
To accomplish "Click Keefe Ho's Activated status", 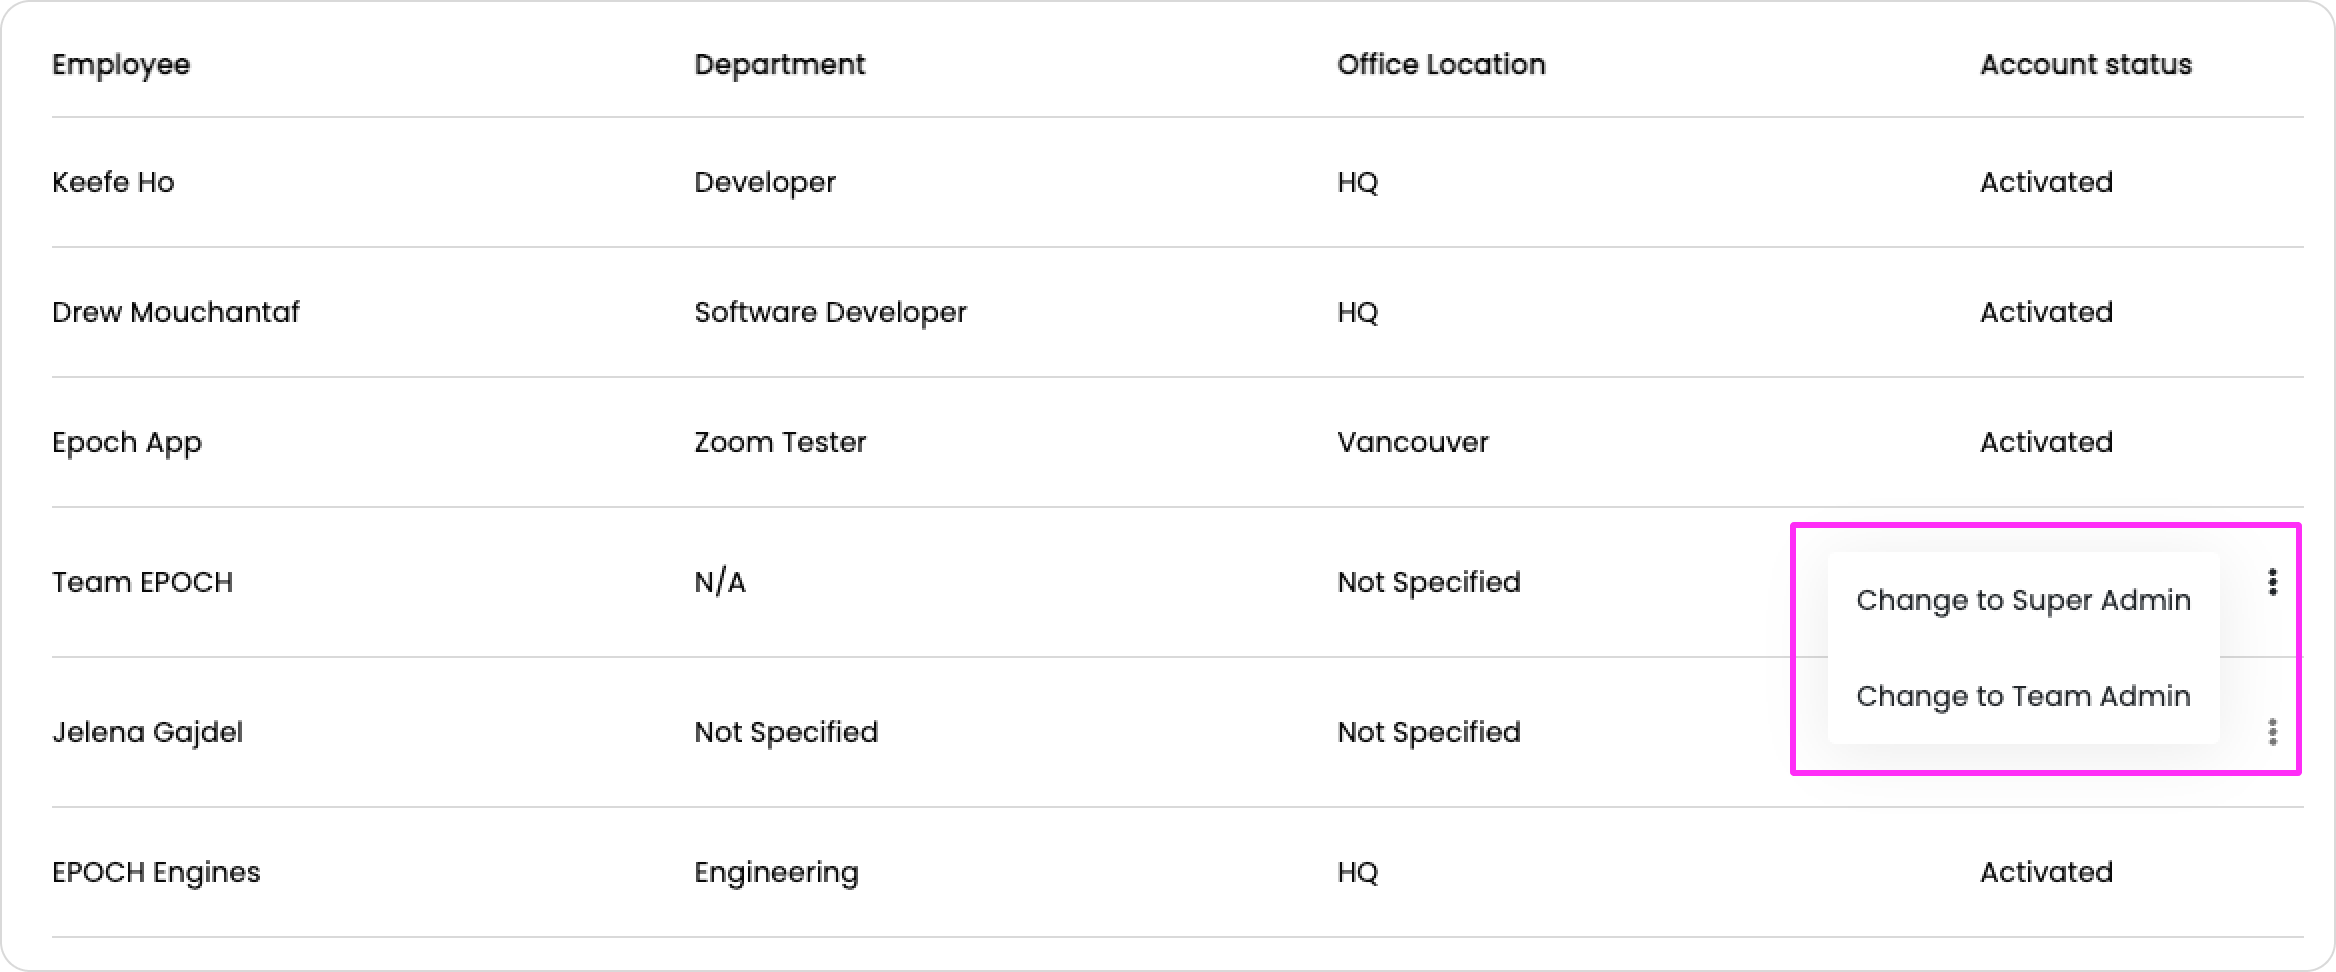I will (2046, 182).
